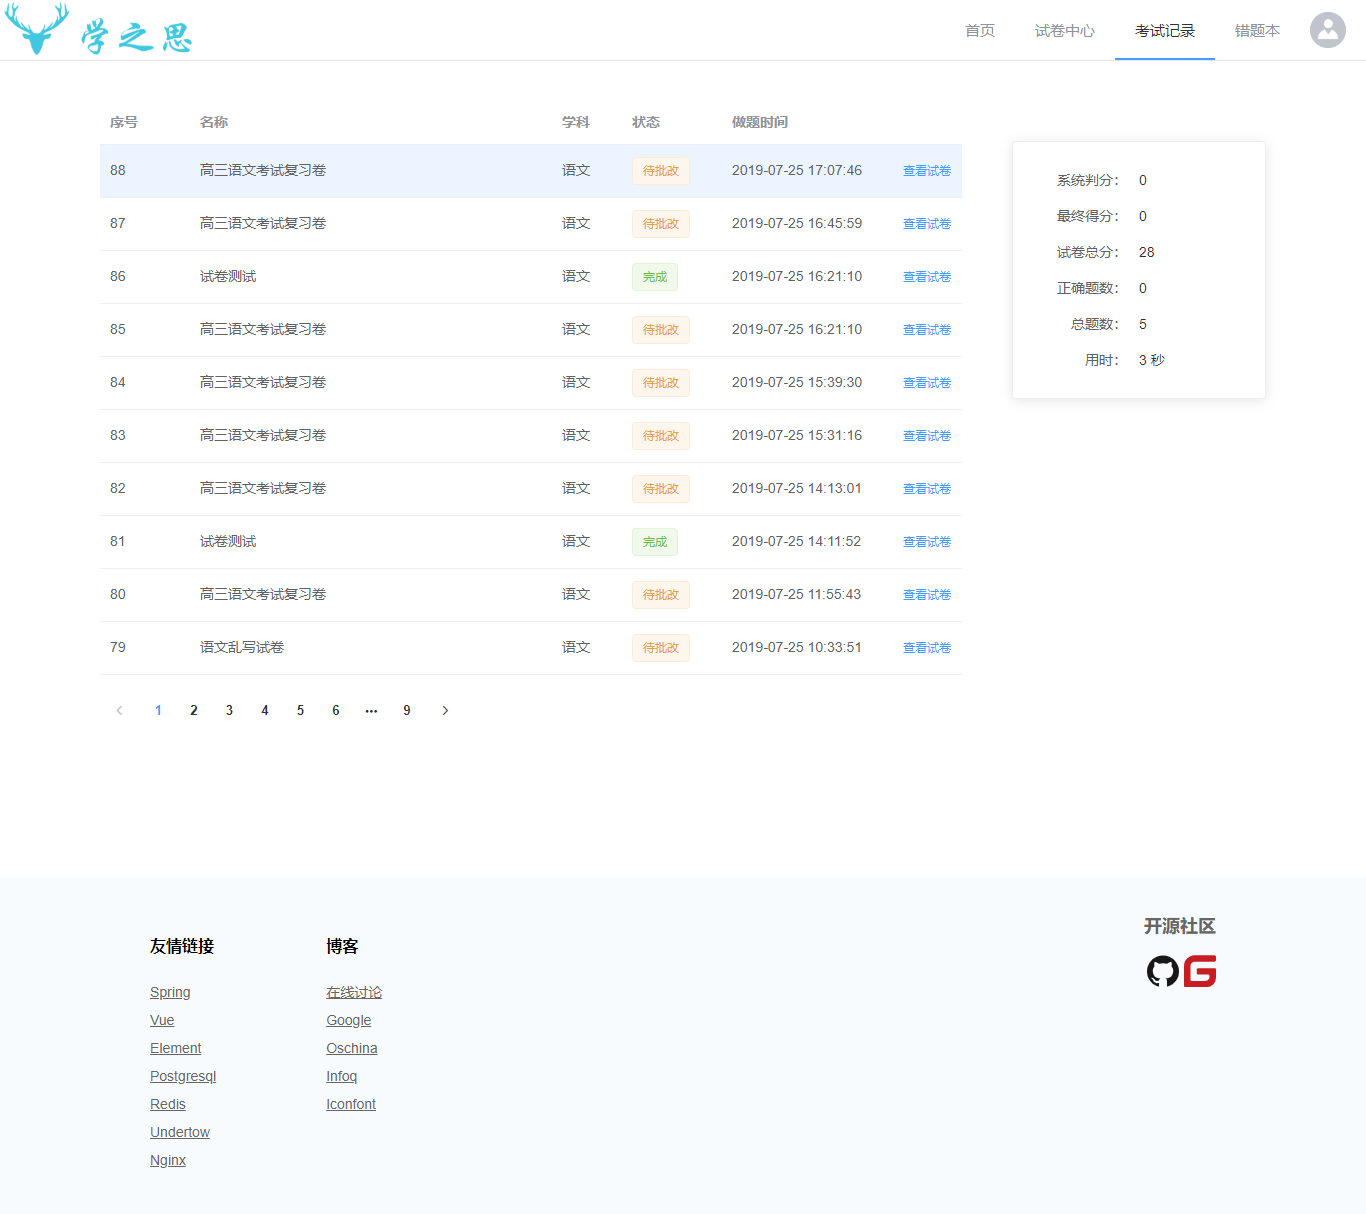Click the previous page left arrow
Screen dimensions: 1366x1214
click(119, 711)
